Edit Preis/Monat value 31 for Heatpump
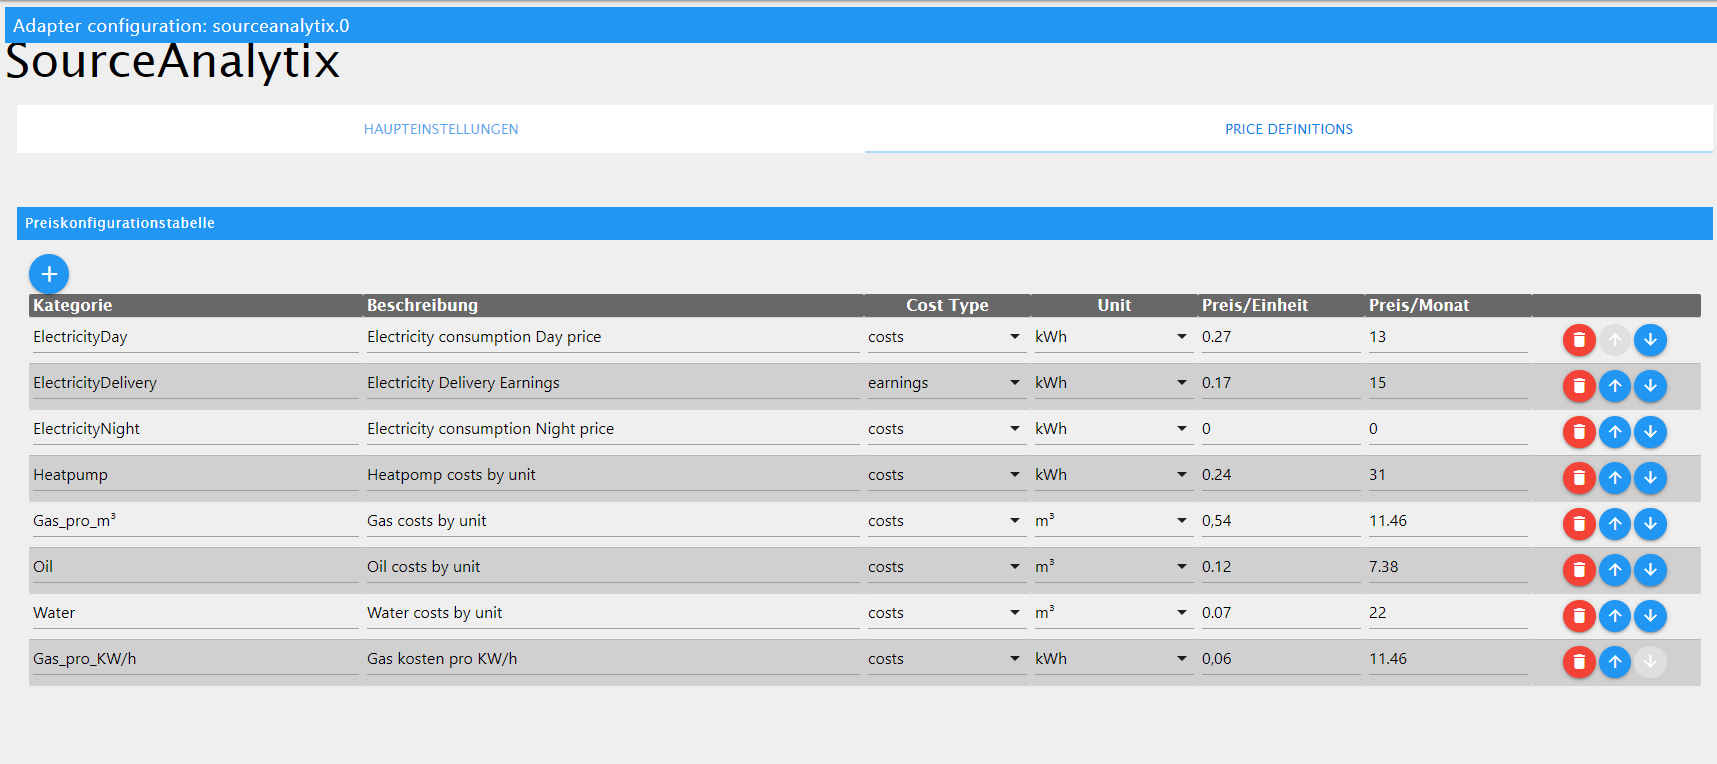Viewport: 1717px width, 764px height. point(1448,475)
